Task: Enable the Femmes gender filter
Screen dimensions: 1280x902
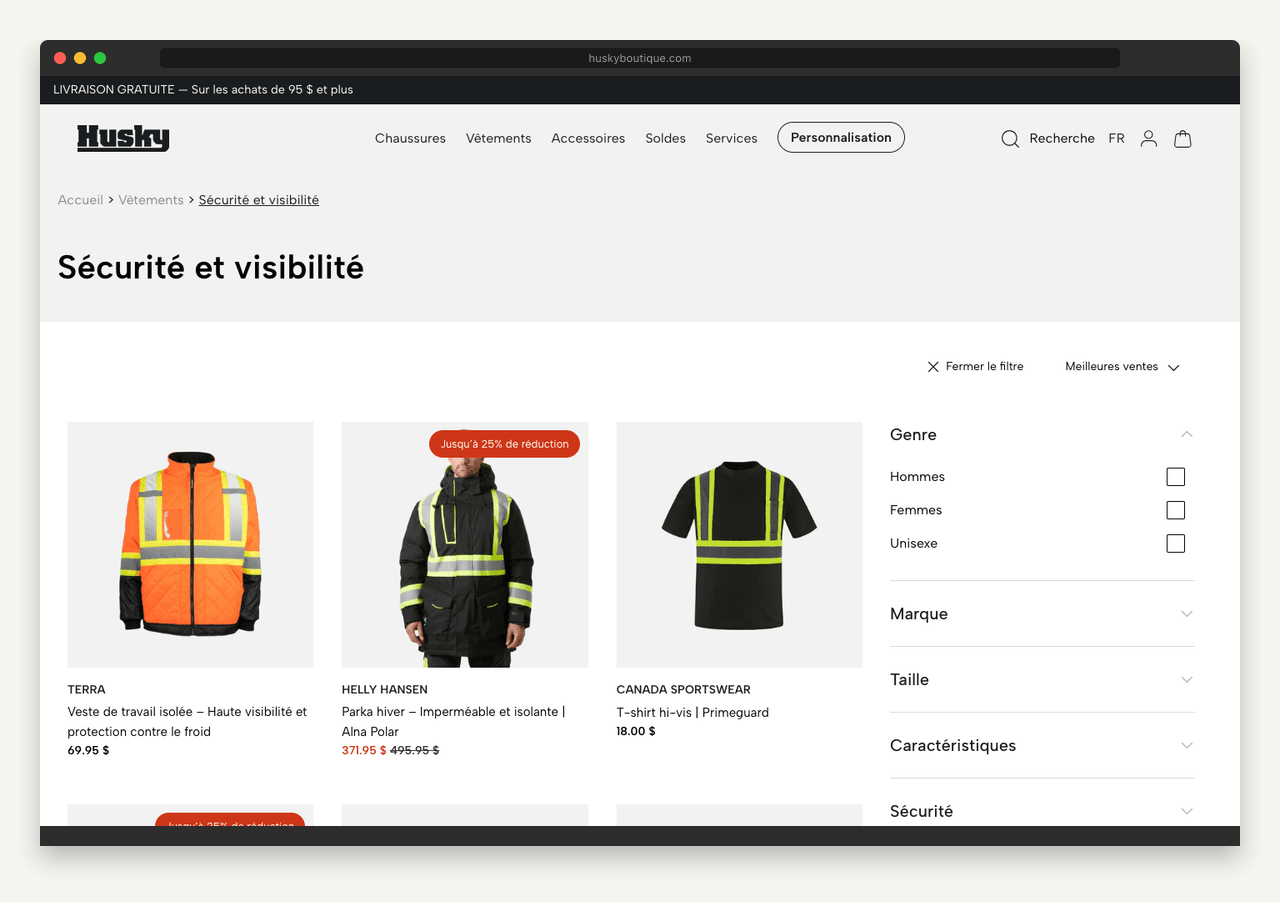Action: [x=1175, y=510]
